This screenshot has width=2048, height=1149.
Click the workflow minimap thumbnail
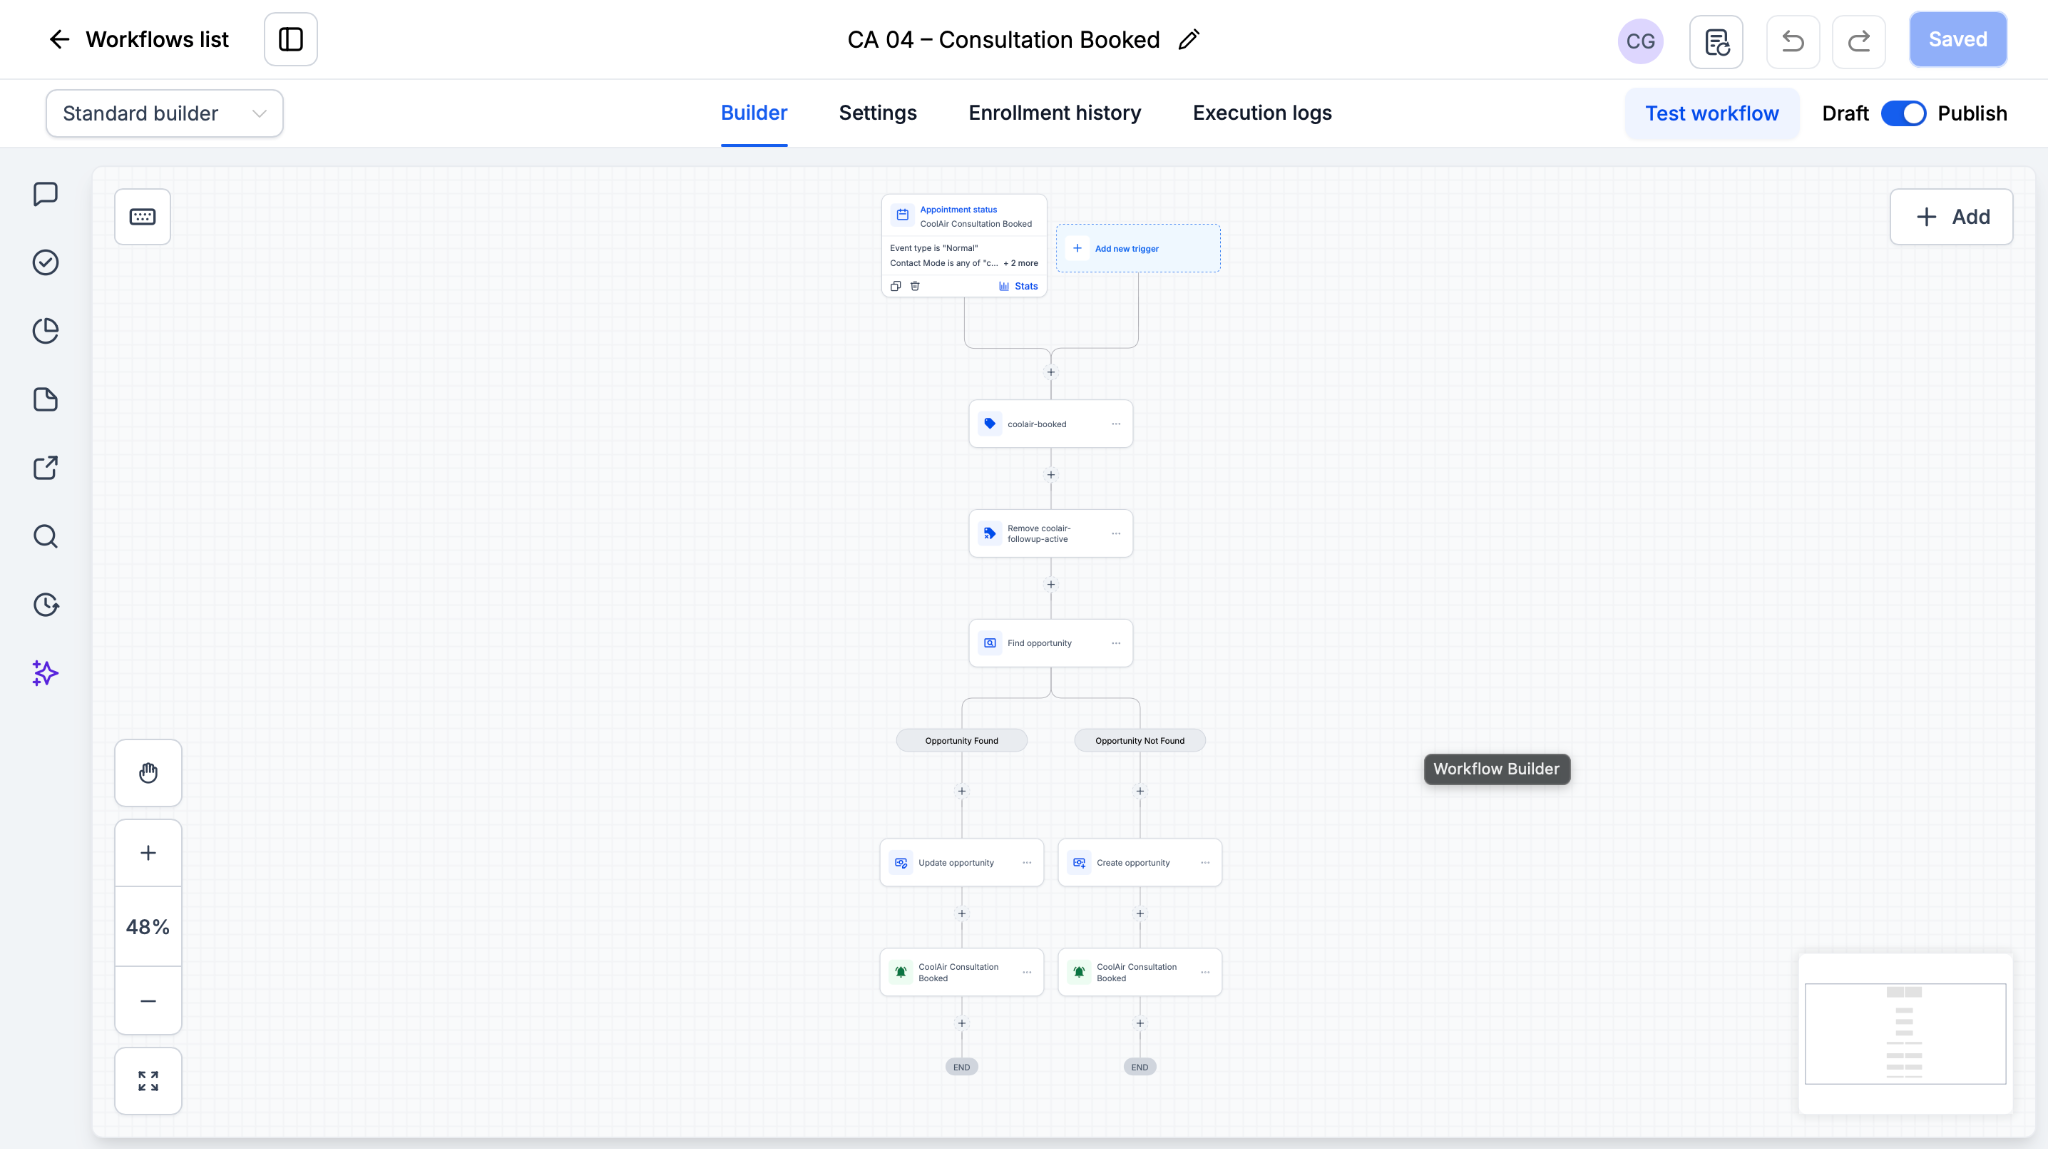point(1906,1034)
